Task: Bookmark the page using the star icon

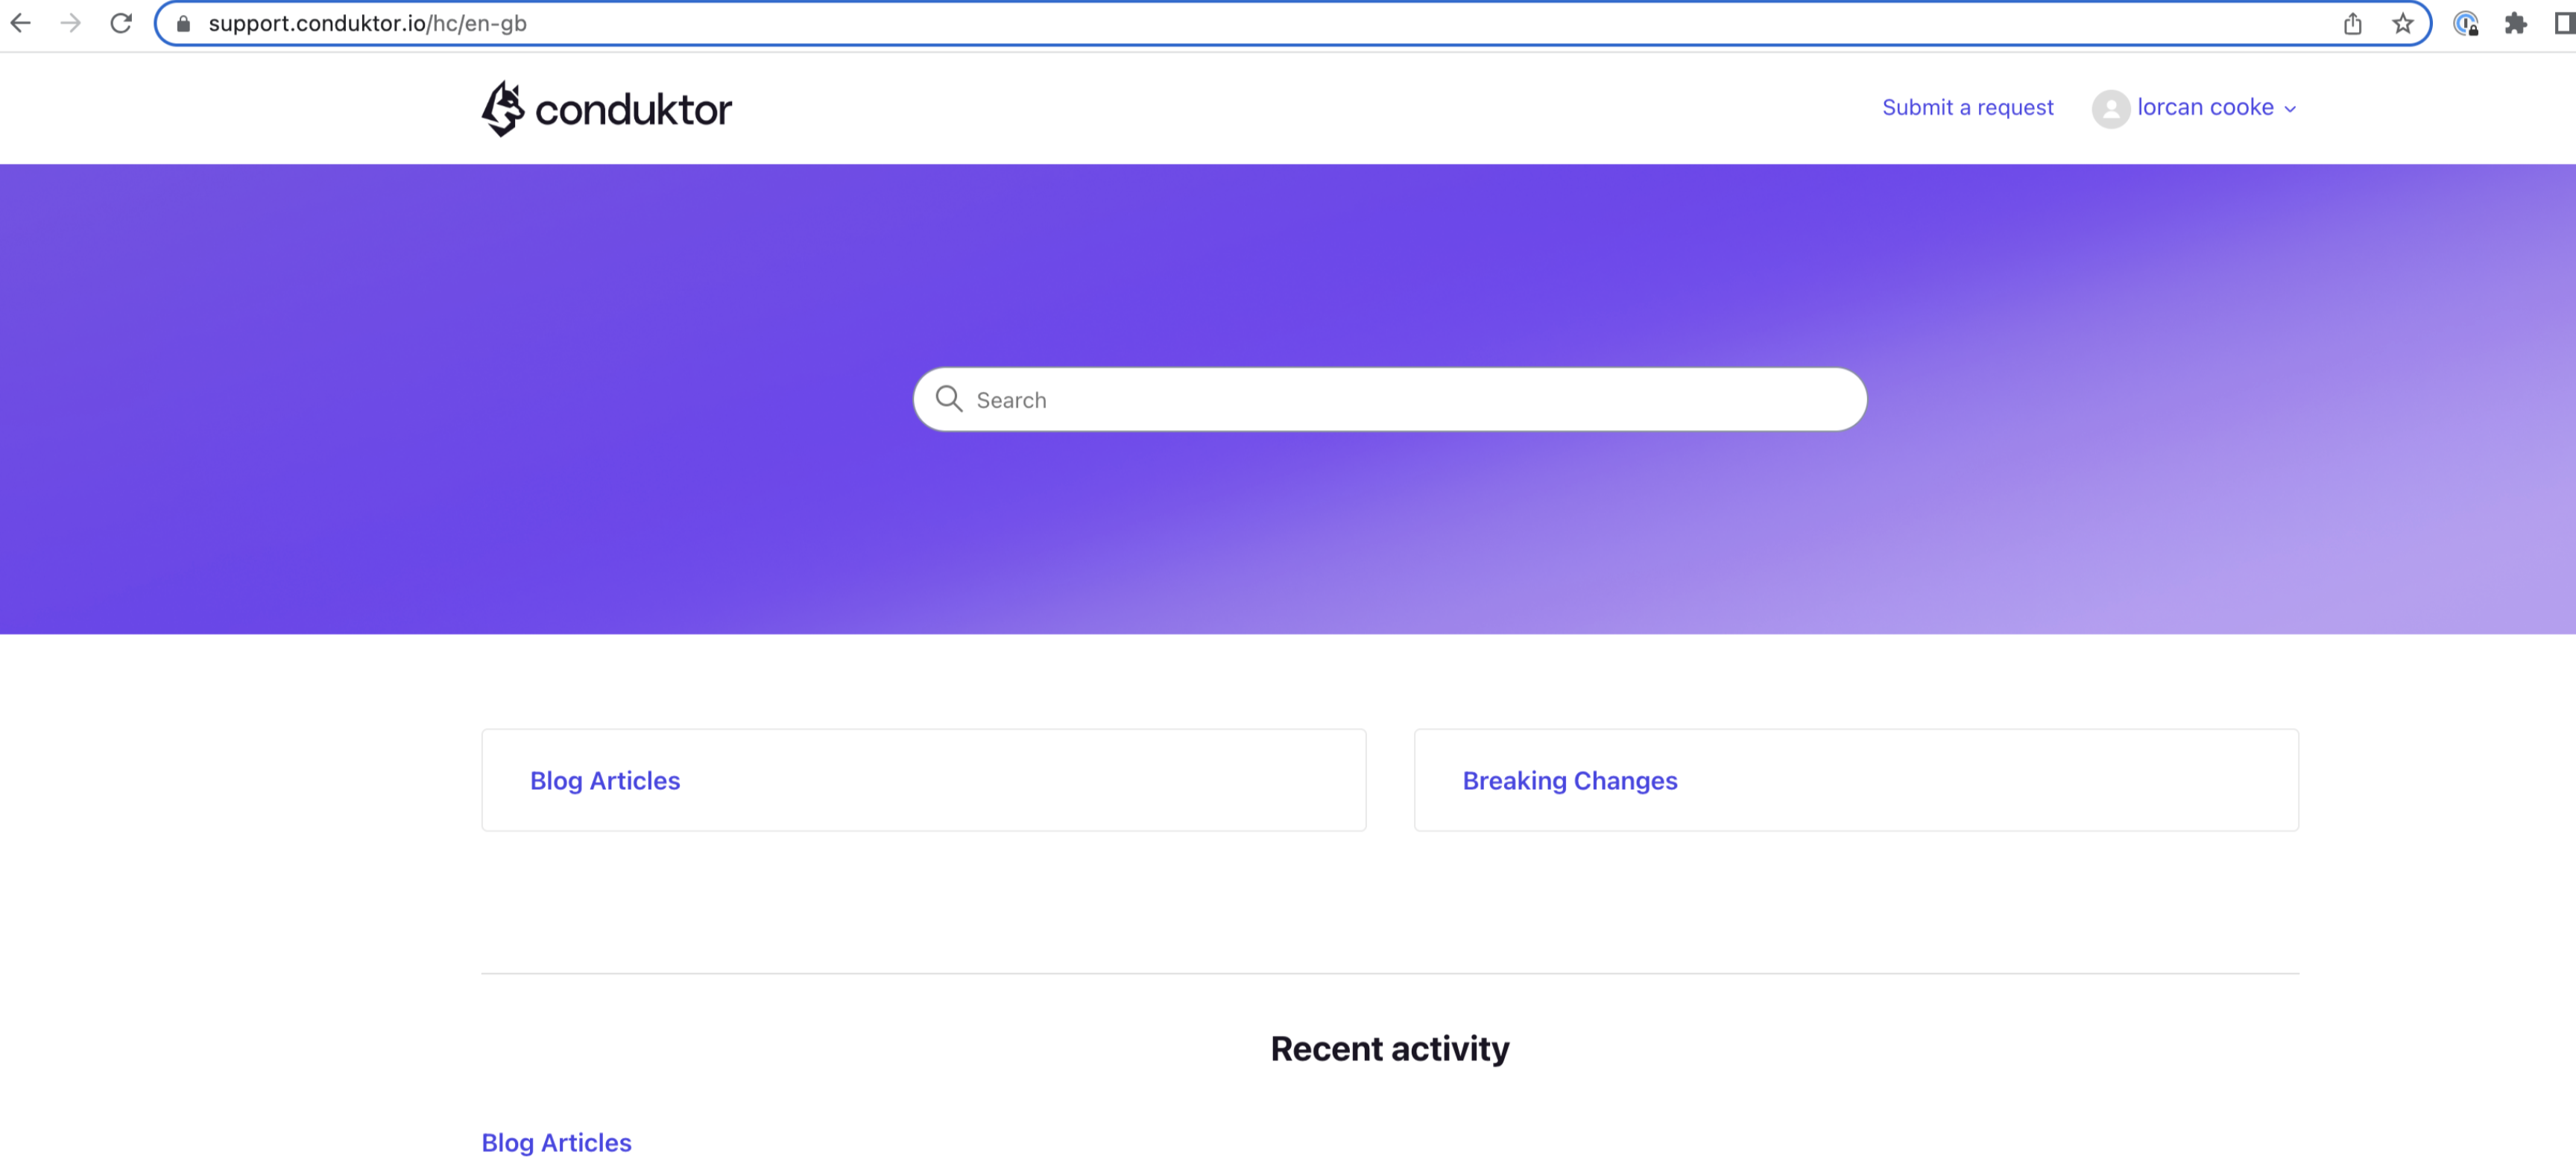Action: pyautogui.click(x=2402, y=23)
